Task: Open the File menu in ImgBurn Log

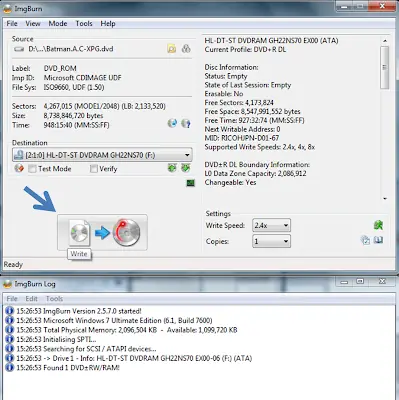Action: (12, 299)
